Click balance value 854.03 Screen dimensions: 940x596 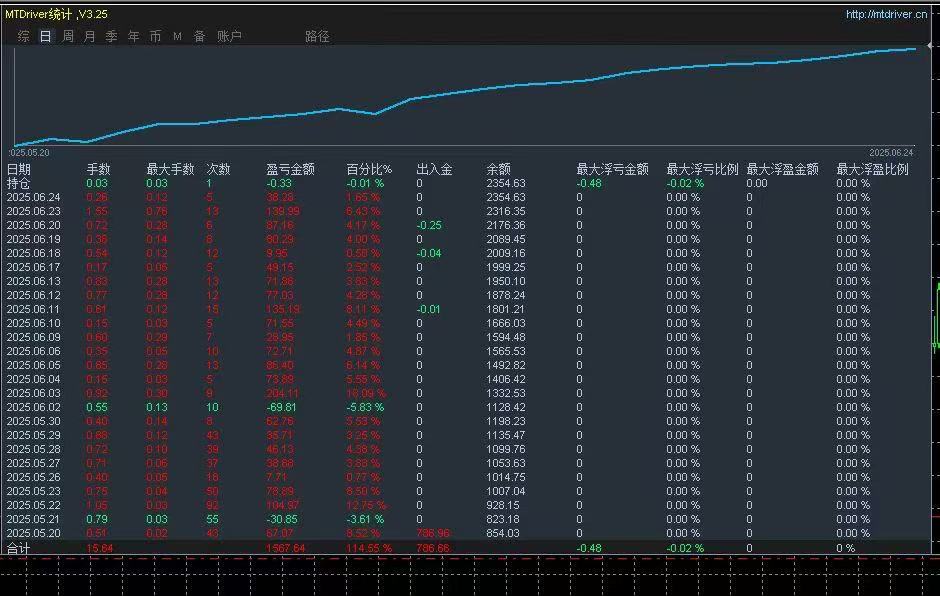[502, 533]
